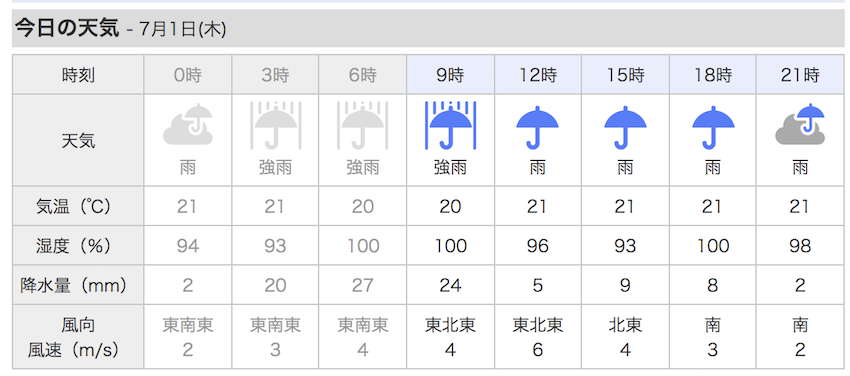Screen dimensions: 850x376
Task: Select the 21時 column header
Action: (800, 75)
